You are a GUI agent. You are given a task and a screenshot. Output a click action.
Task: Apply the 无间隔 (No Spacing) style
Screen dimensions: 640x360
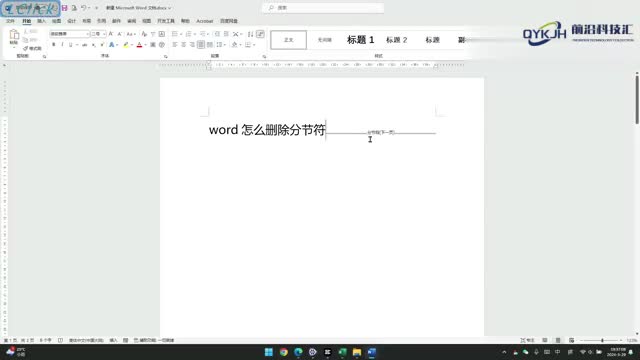tap(325, 40)
